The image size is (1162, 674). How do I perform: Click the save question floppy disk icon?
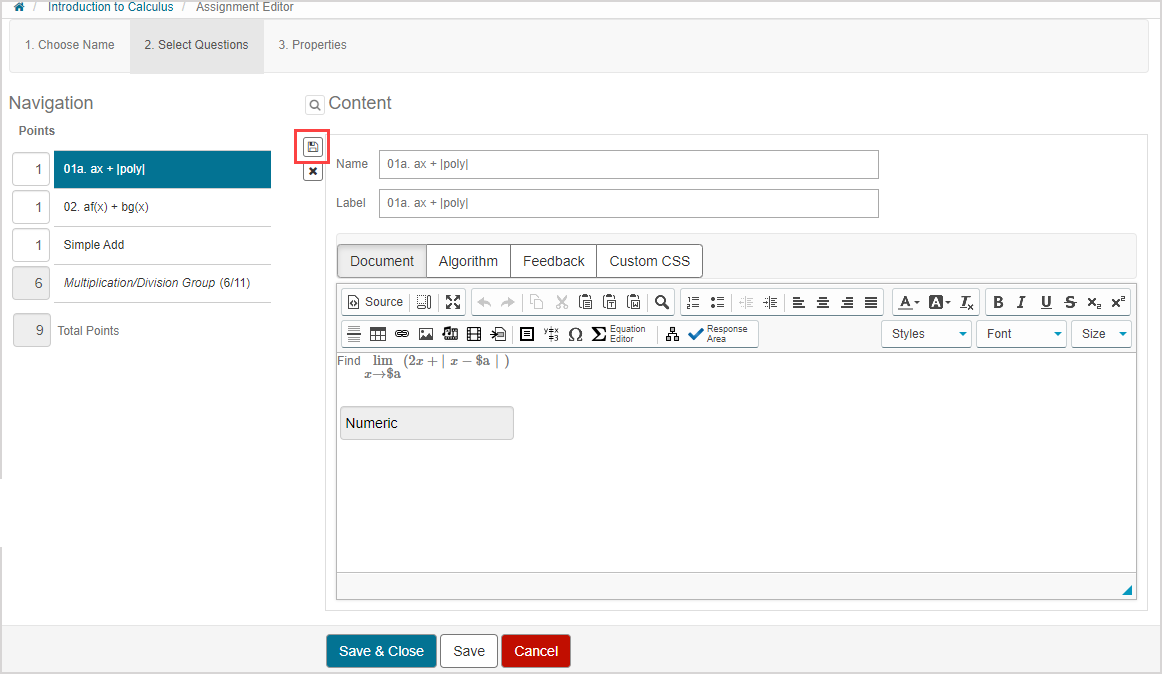tap(313, 148)
